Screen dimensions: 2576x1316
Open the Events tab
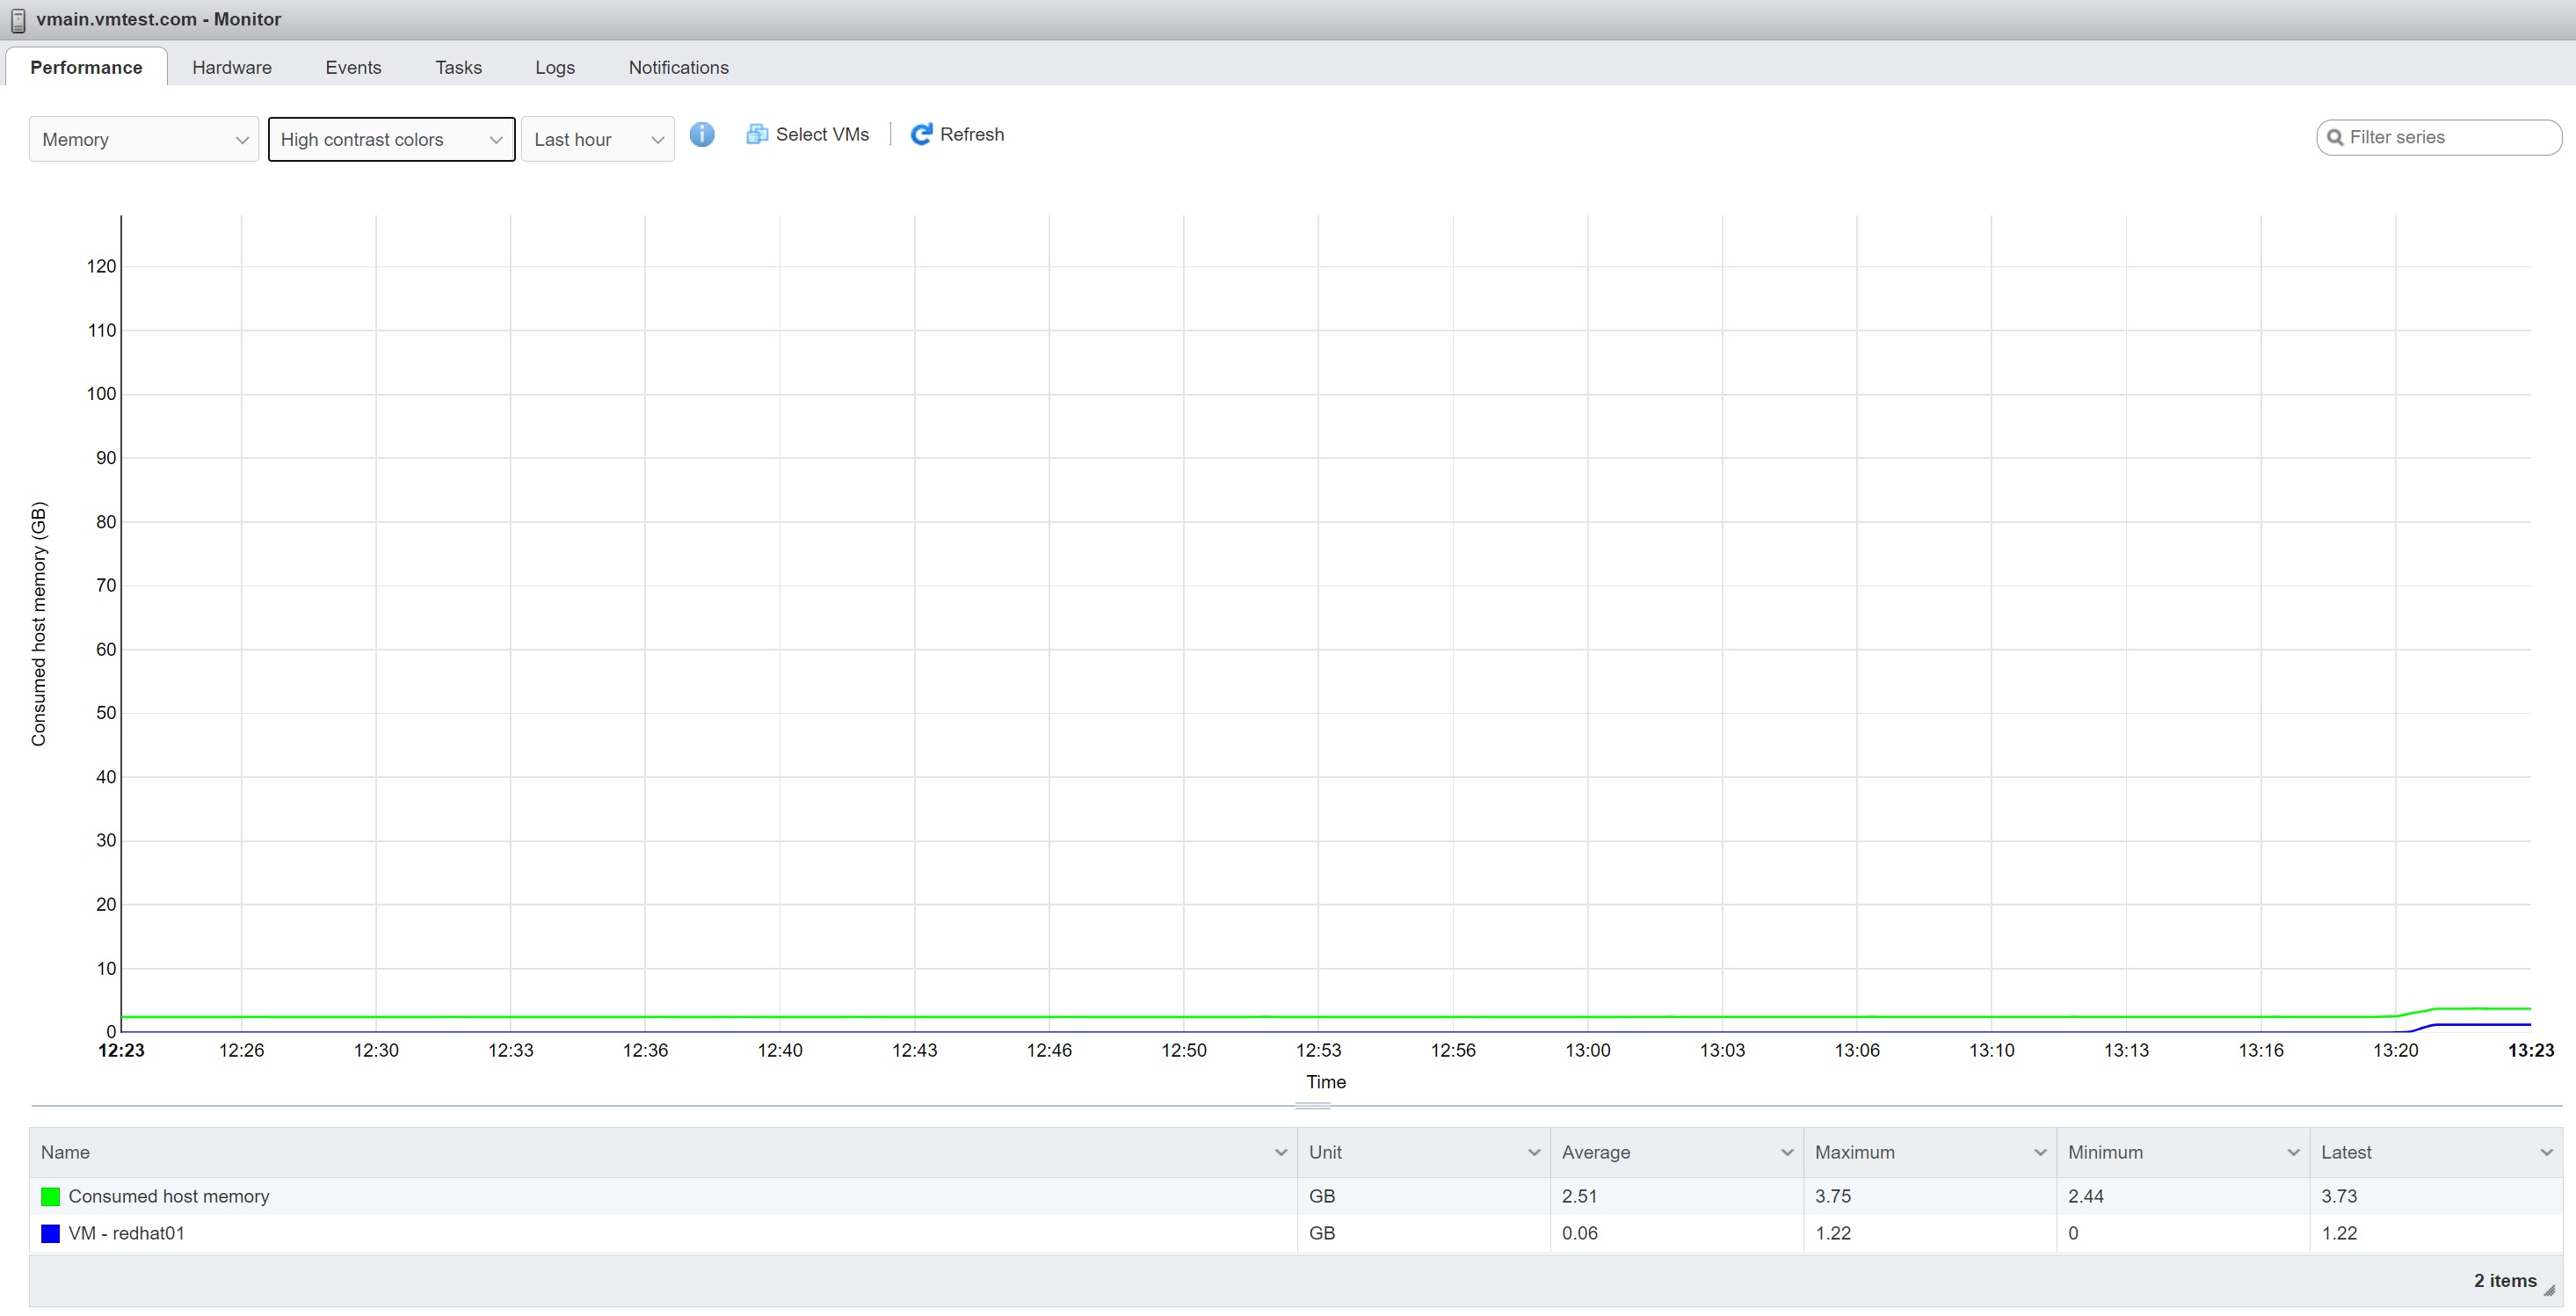coord(353,68)
